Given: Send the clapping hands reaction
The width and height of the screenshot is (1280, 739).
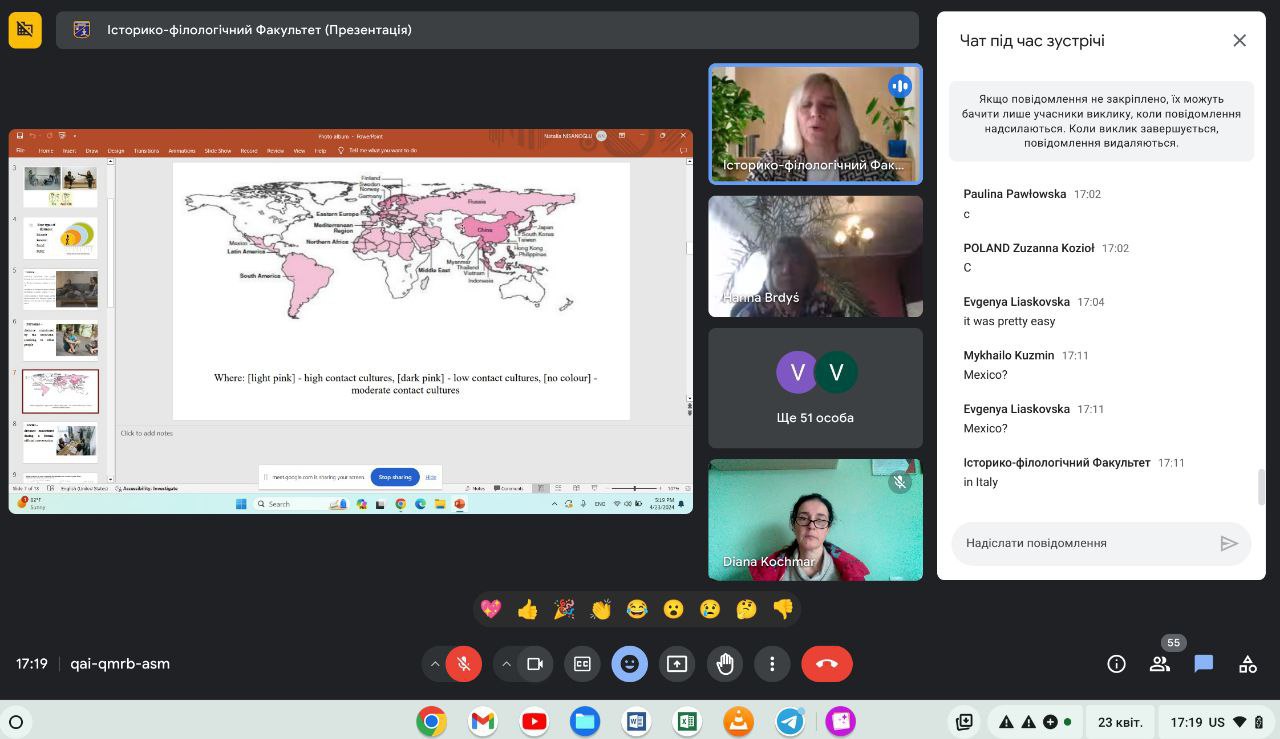Looking at the screenshot, I should coord(600,609).
